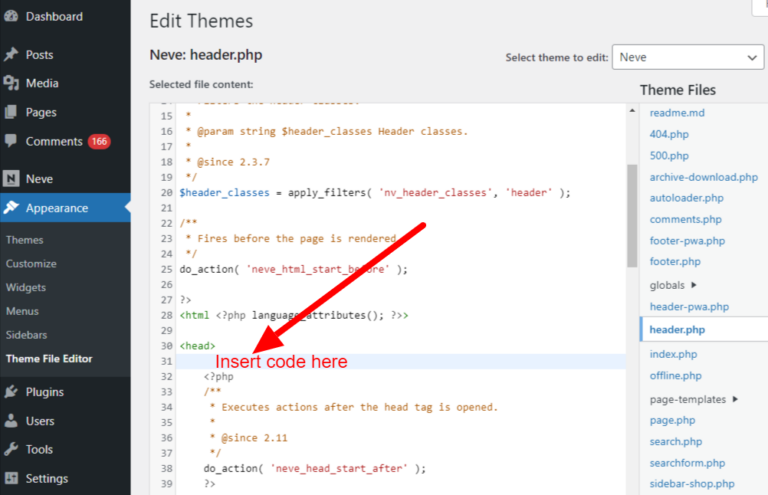Viewport: 768px width, 495px height.
Task: Click the Tools wrench icon
Action: (x=11, y=450)
